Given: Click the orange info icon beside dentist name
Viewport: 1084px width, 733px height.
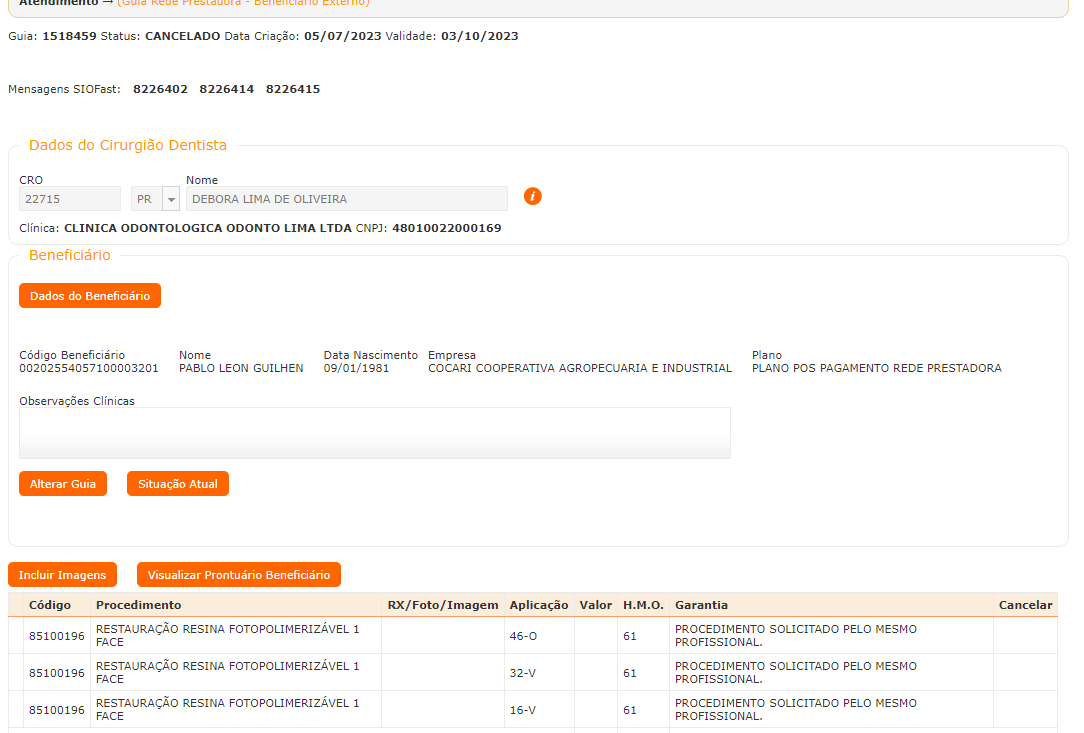Looking at the screenshot, I should click(x=532, y=196).
